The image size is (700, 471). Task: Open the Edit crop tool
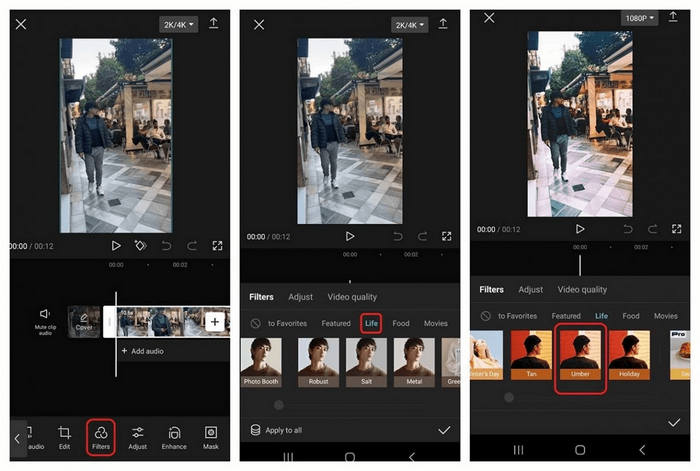(64, 436)
